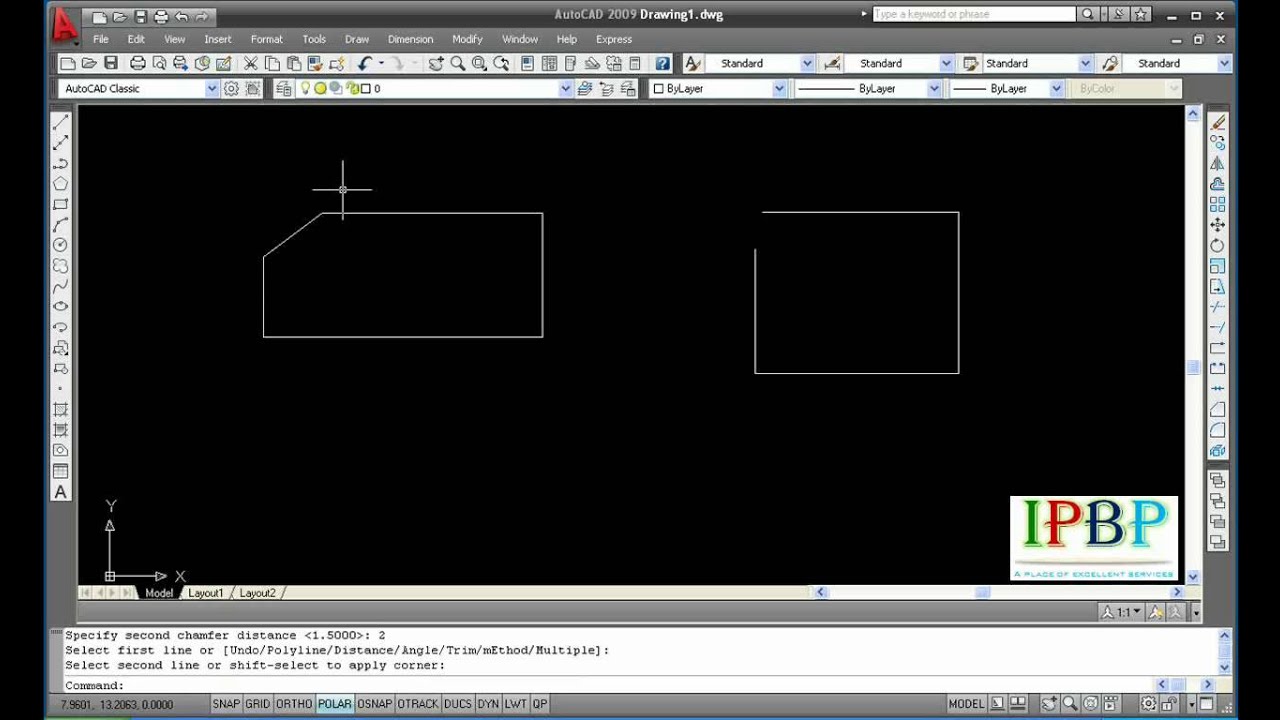
Task: Toggle LWT lineweight display
Action: click(515, 704)
